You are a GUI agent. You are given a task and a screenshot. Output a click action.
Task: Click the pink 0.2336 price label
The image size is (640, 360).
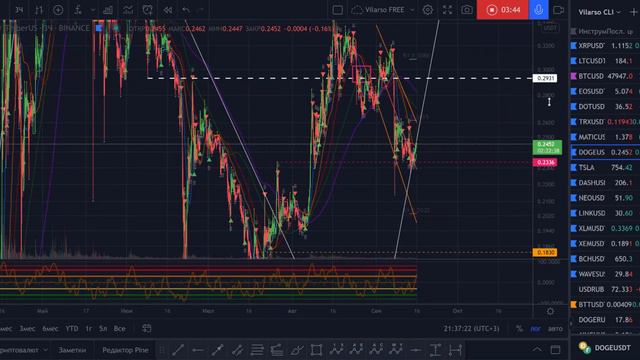coord(545,162)
